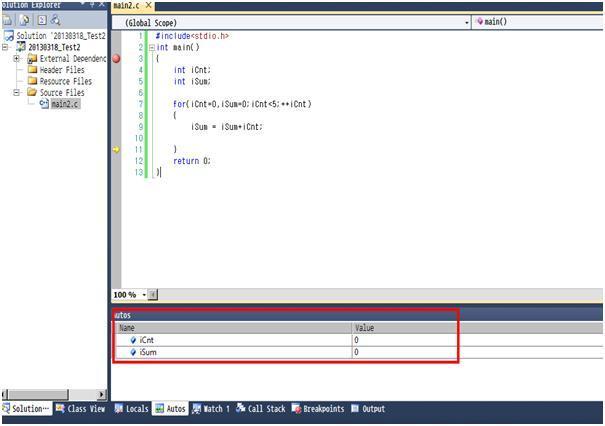Click the 'return 0;' statement
This screenshot has width=605, height=426.
(192, 161)
